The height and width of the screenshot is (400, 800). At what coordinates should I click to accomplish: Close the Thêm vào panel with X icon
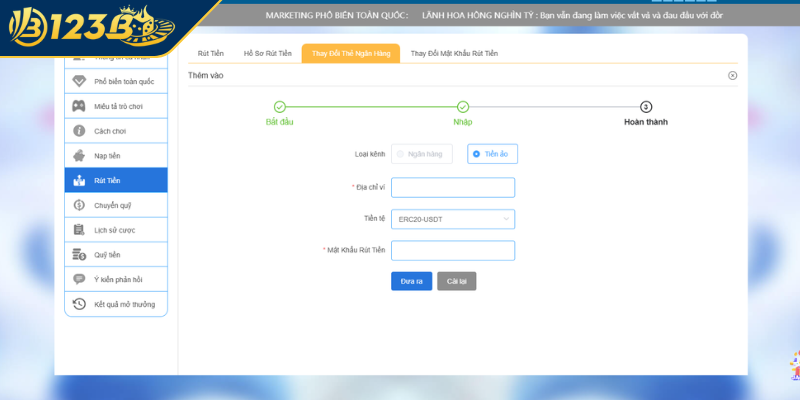pos(732,75)
